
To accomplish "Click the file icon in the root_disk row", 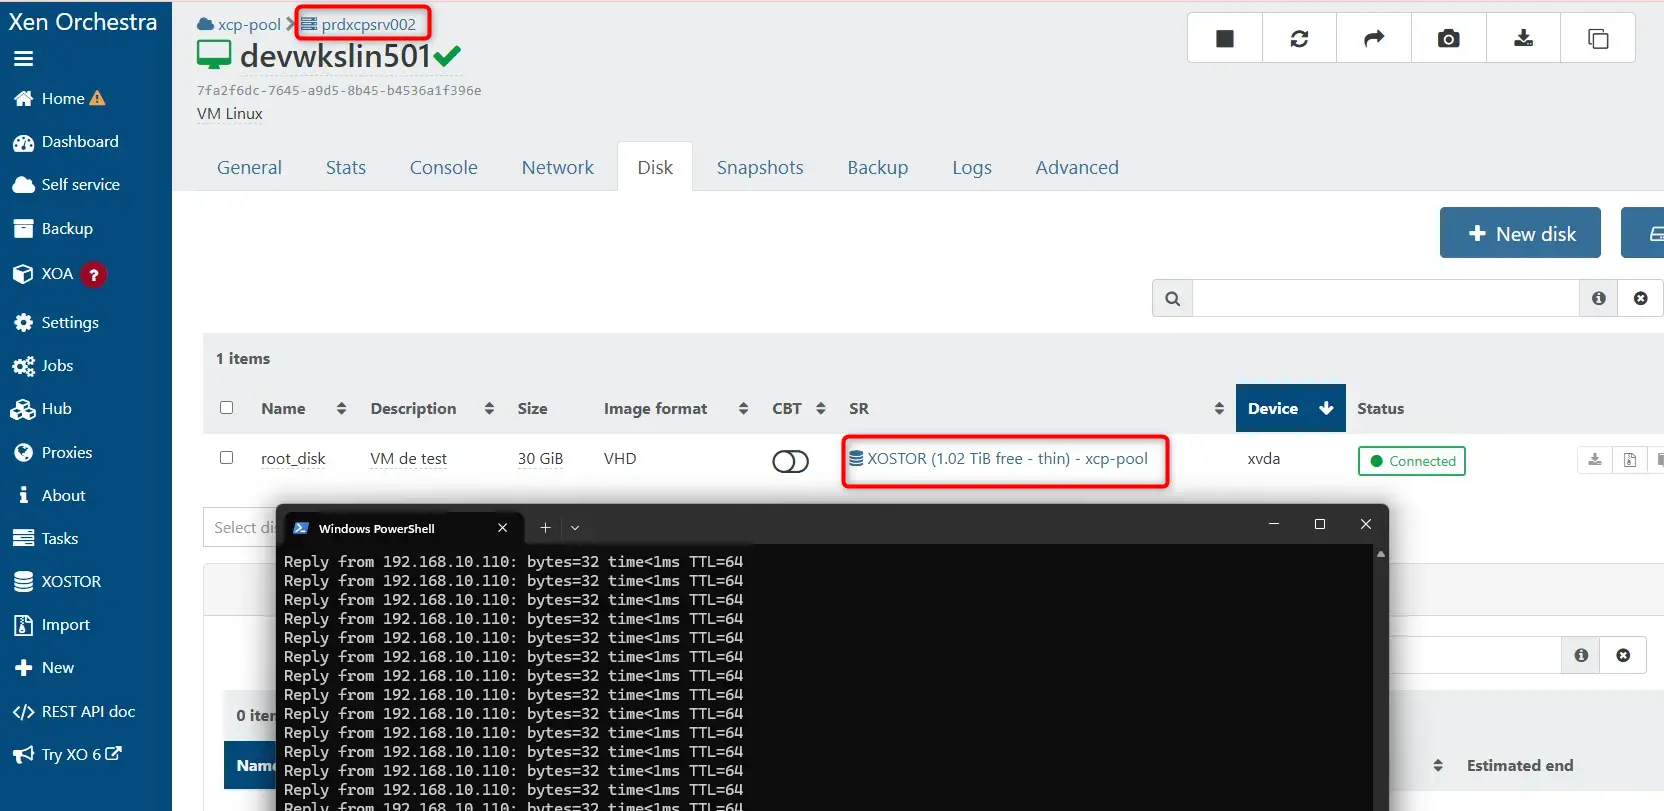I will pyautogui.click(x=1630, y=460).
